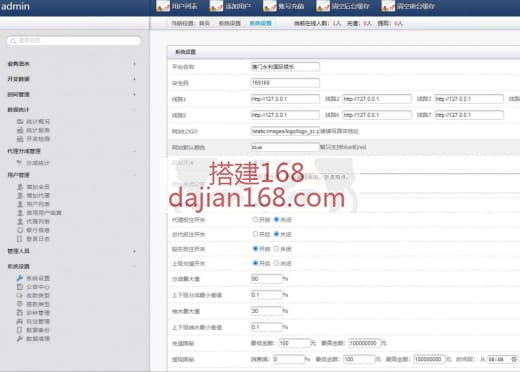Click the 清空前台缓存 toolbar icon
Image resolution: width=520 pixels, height=372 pixels.
[388, 6]
